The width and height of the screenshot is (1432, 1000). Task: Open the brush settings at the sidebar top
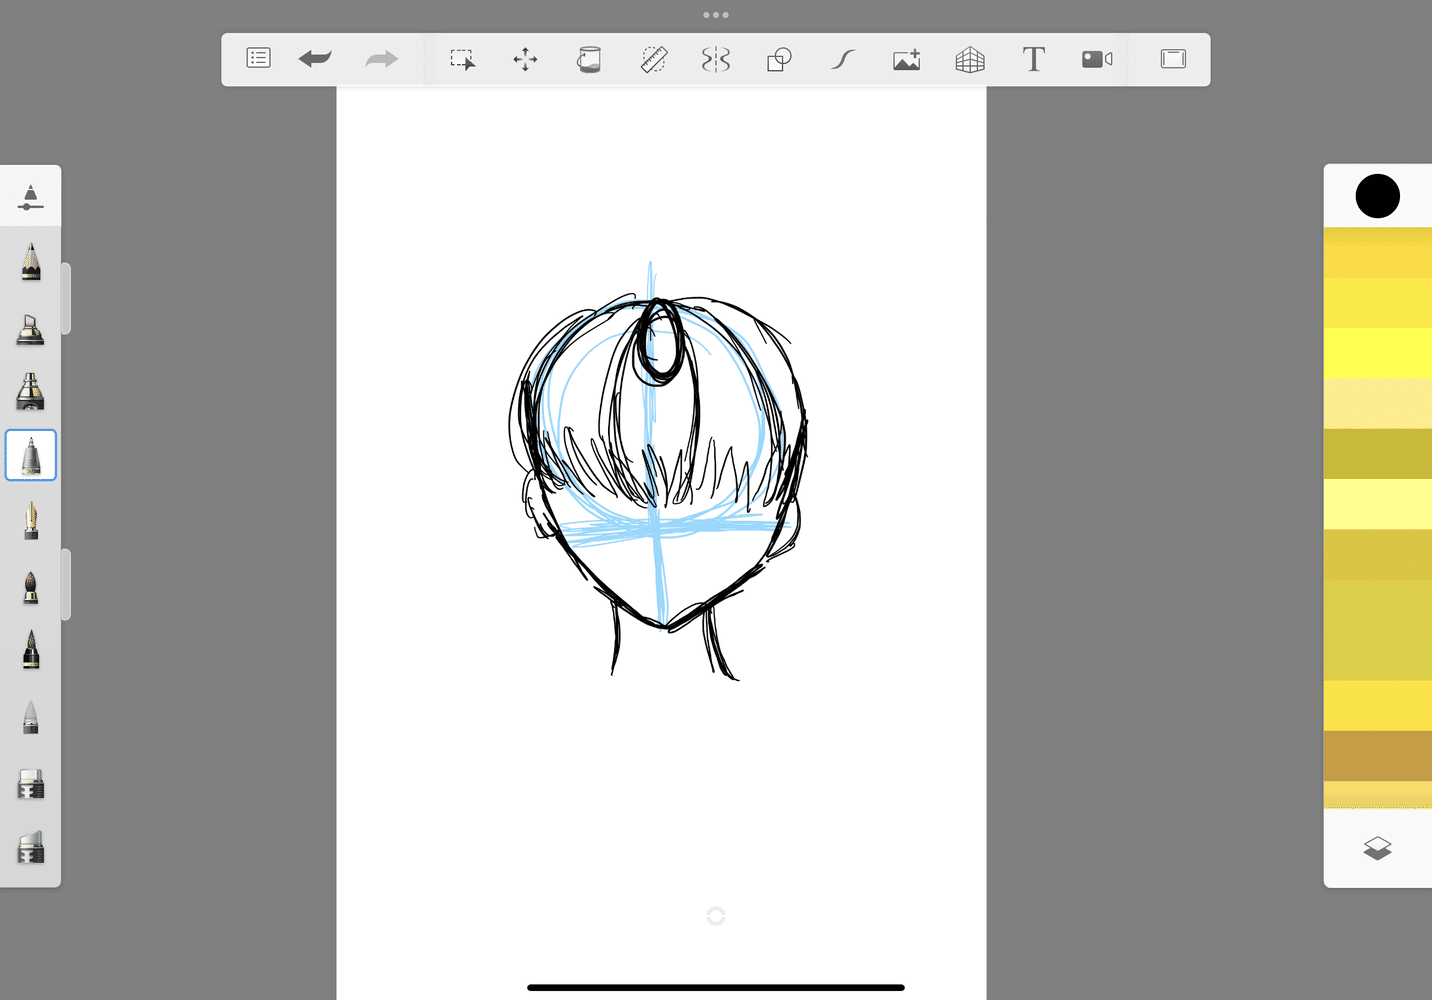(x=30, y=195)
